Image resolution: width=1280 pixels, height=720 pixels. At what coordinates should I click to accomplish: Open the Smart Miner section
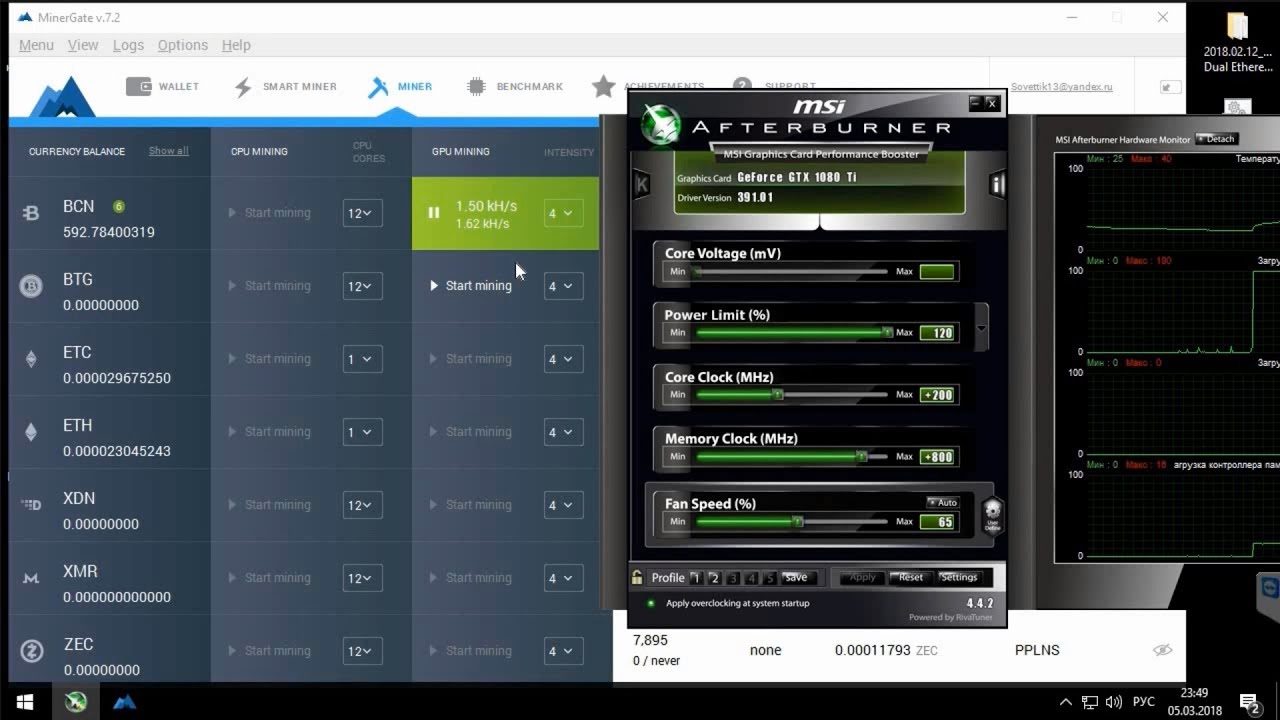285,87
